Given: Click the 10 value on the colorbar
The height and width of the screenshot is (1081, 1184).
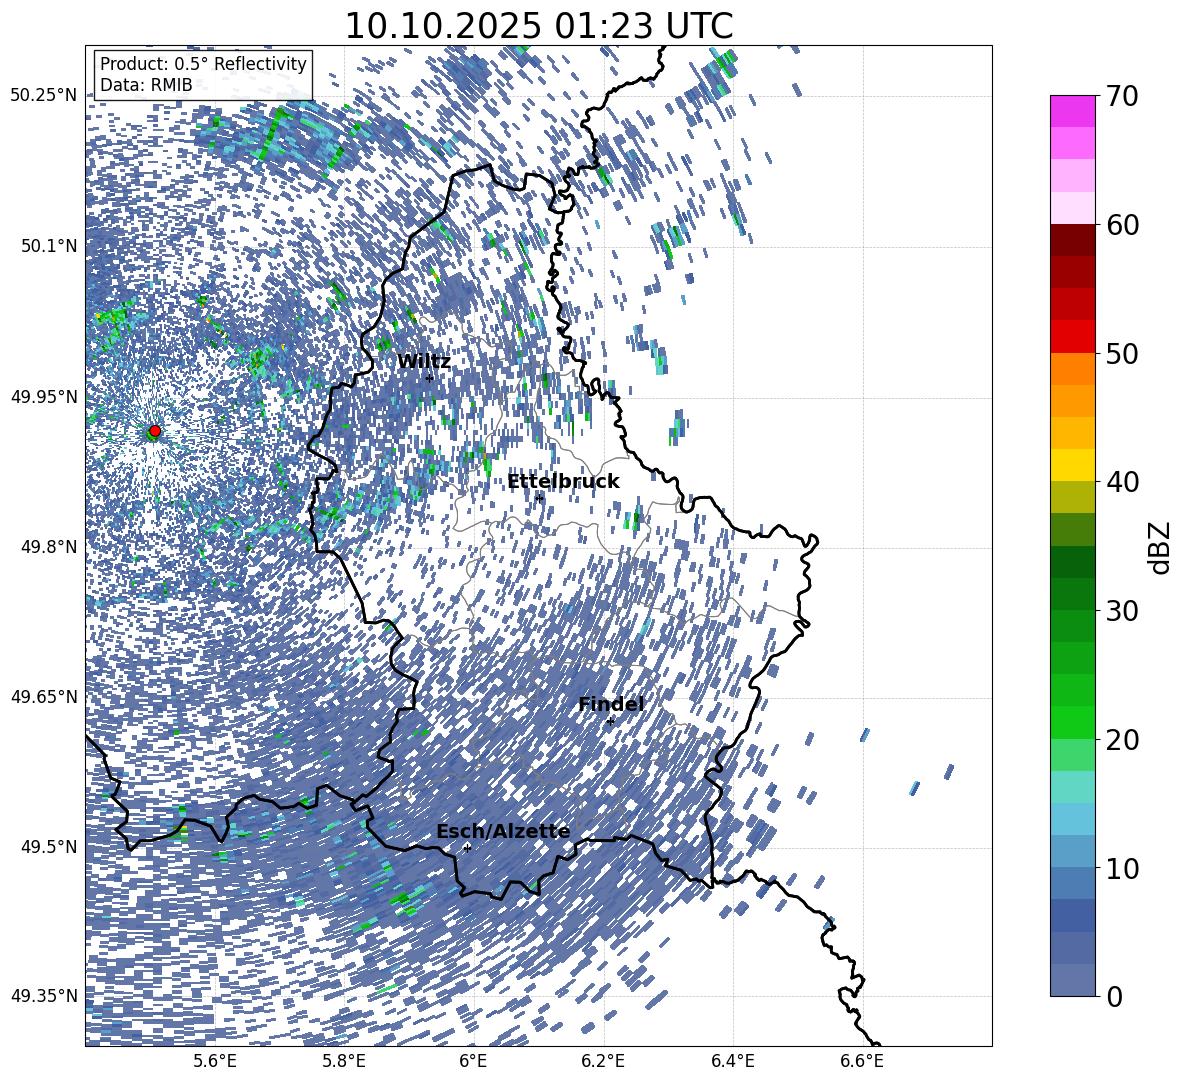Looking at the screenshot, I should click(1123, 868).
